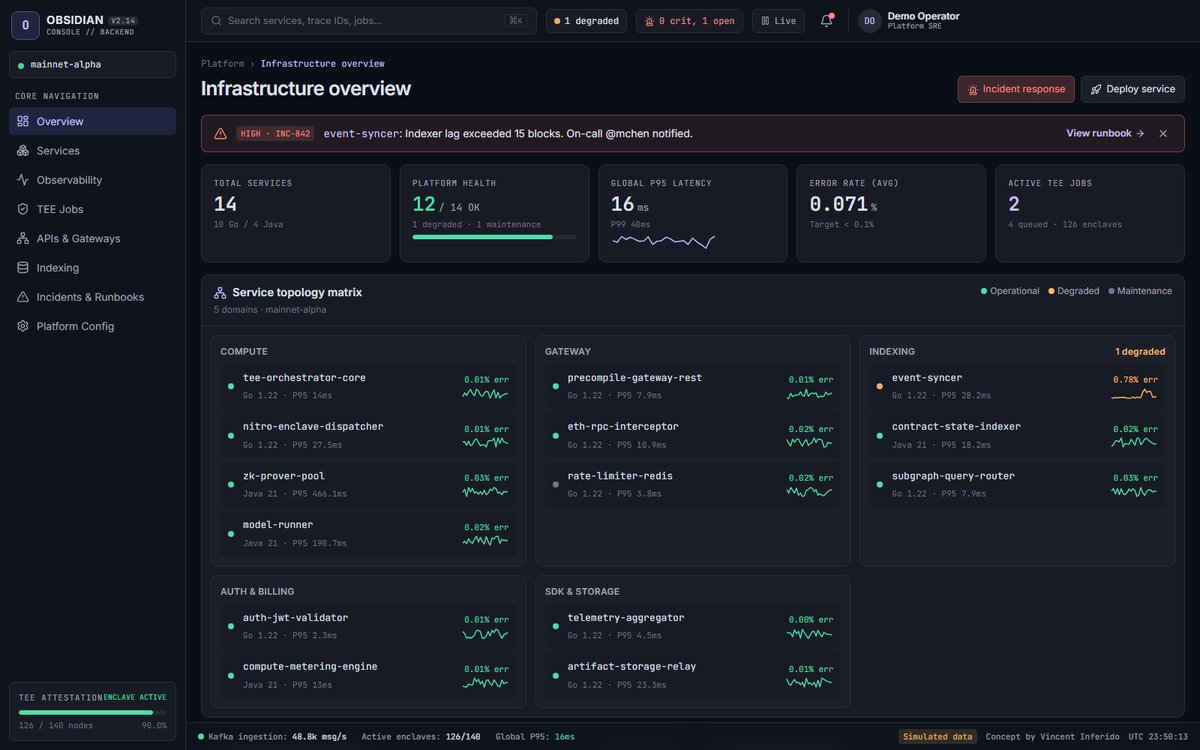
Task: Click the Platform breadcrumb link
Action: pyautogui.click(x=222, y=63)
